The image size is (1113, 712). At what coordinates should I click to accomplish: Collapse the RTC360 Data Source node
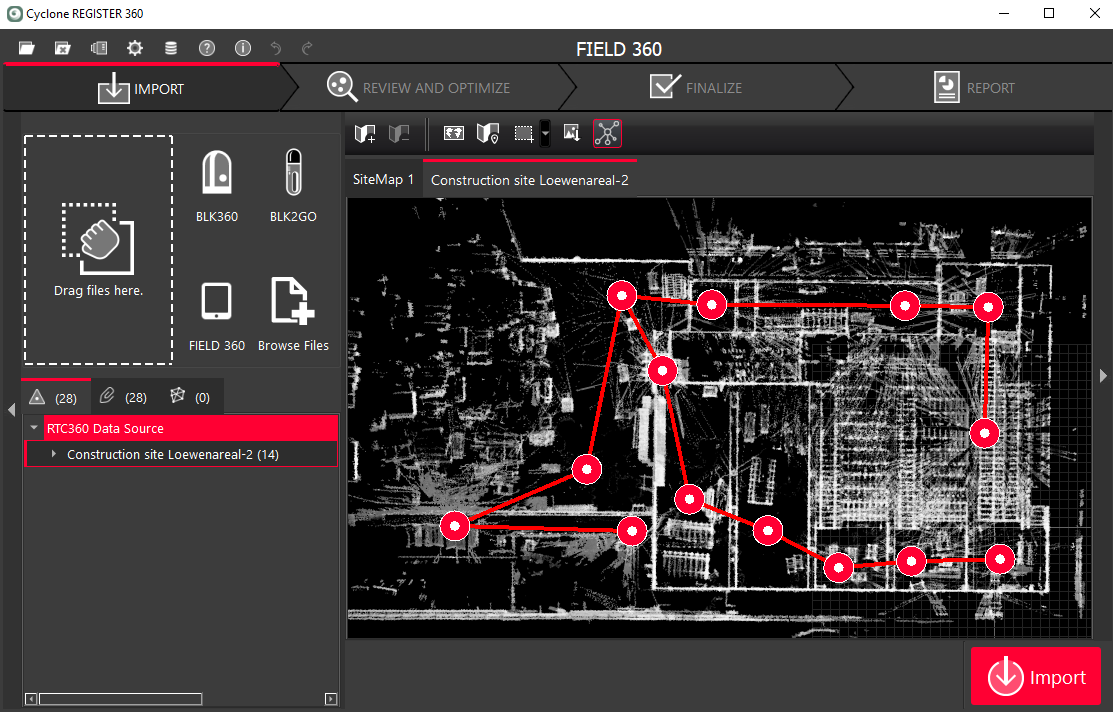point(33,427)
